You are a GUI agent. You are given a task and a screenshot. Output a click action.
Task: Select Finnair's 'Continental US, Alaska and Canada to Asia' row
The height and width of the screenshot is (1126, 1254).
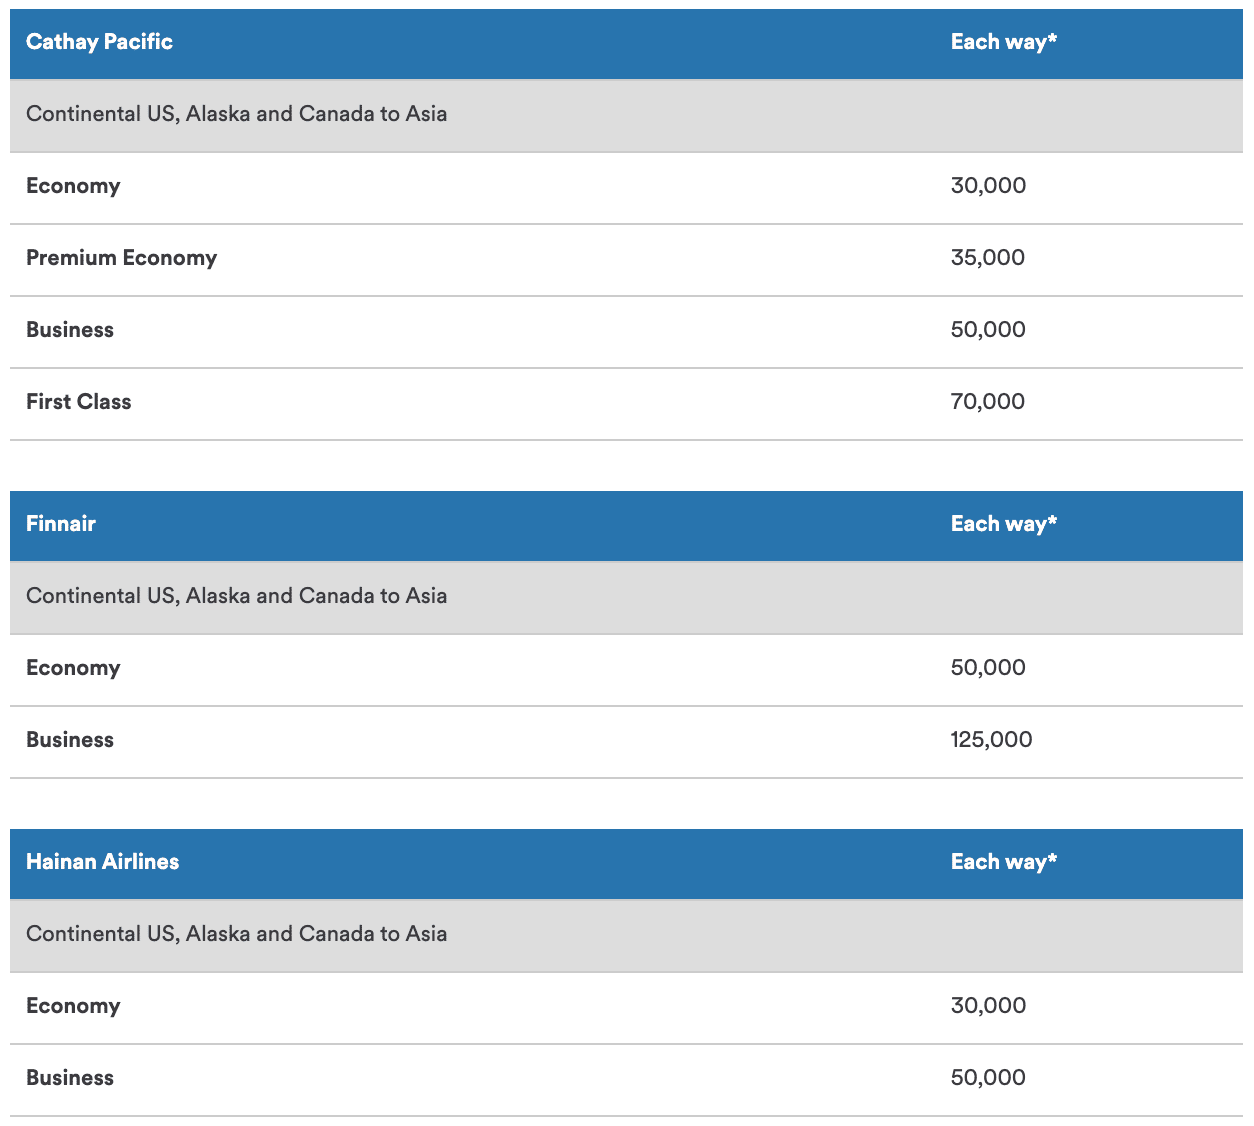pyautogui.click(x=236, y=596)
